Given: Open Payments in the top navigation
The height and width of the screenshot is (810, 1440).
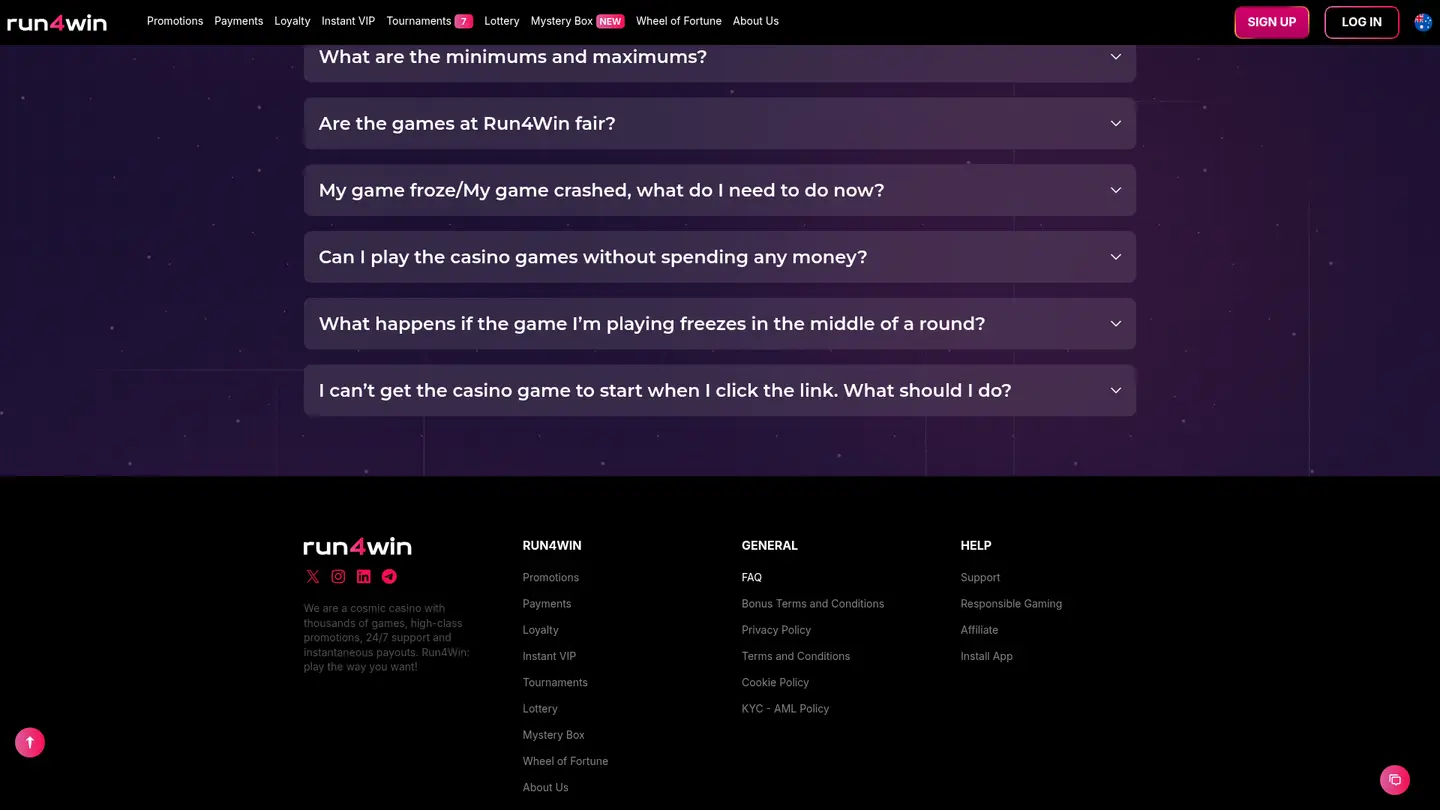Looking at the screenshot, I should click(239, 21).
